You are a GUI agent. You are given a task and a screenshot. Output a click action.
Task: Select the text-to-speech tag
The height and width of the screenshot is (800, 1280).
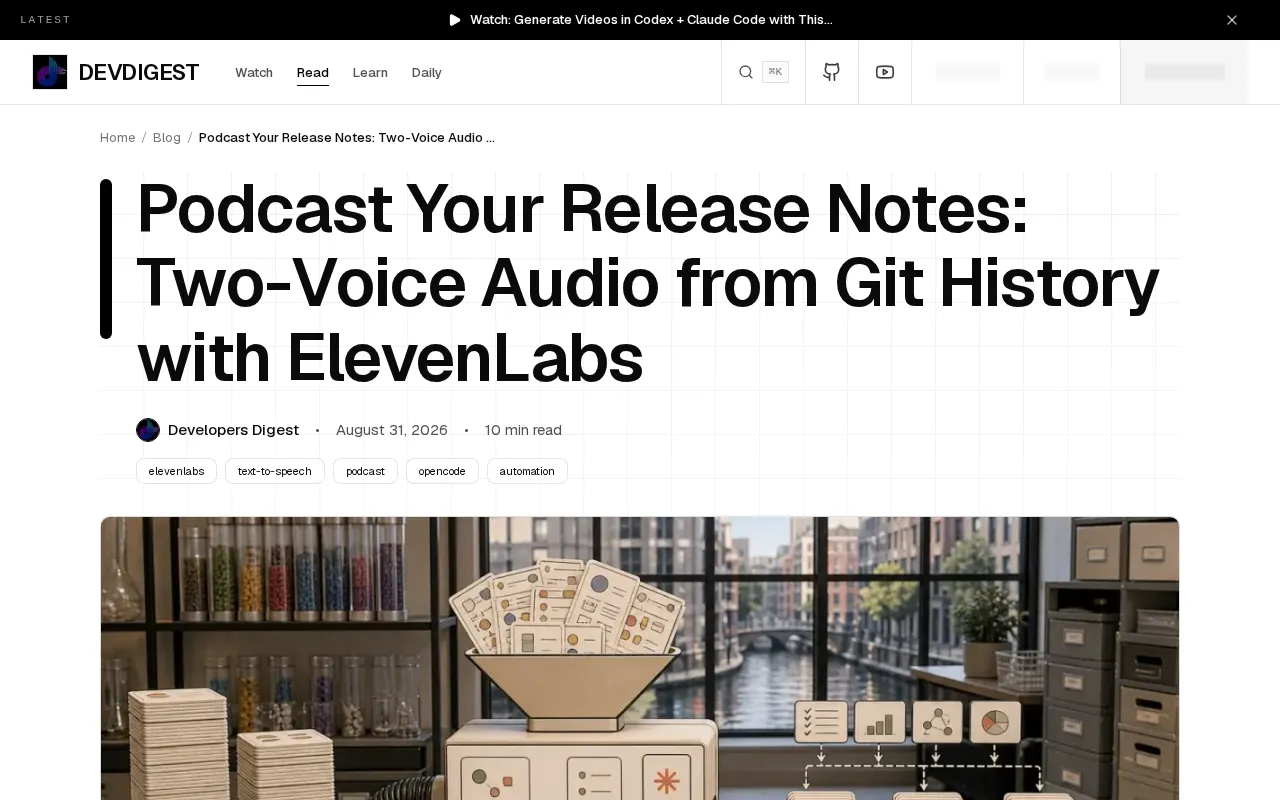click(275, 471)
